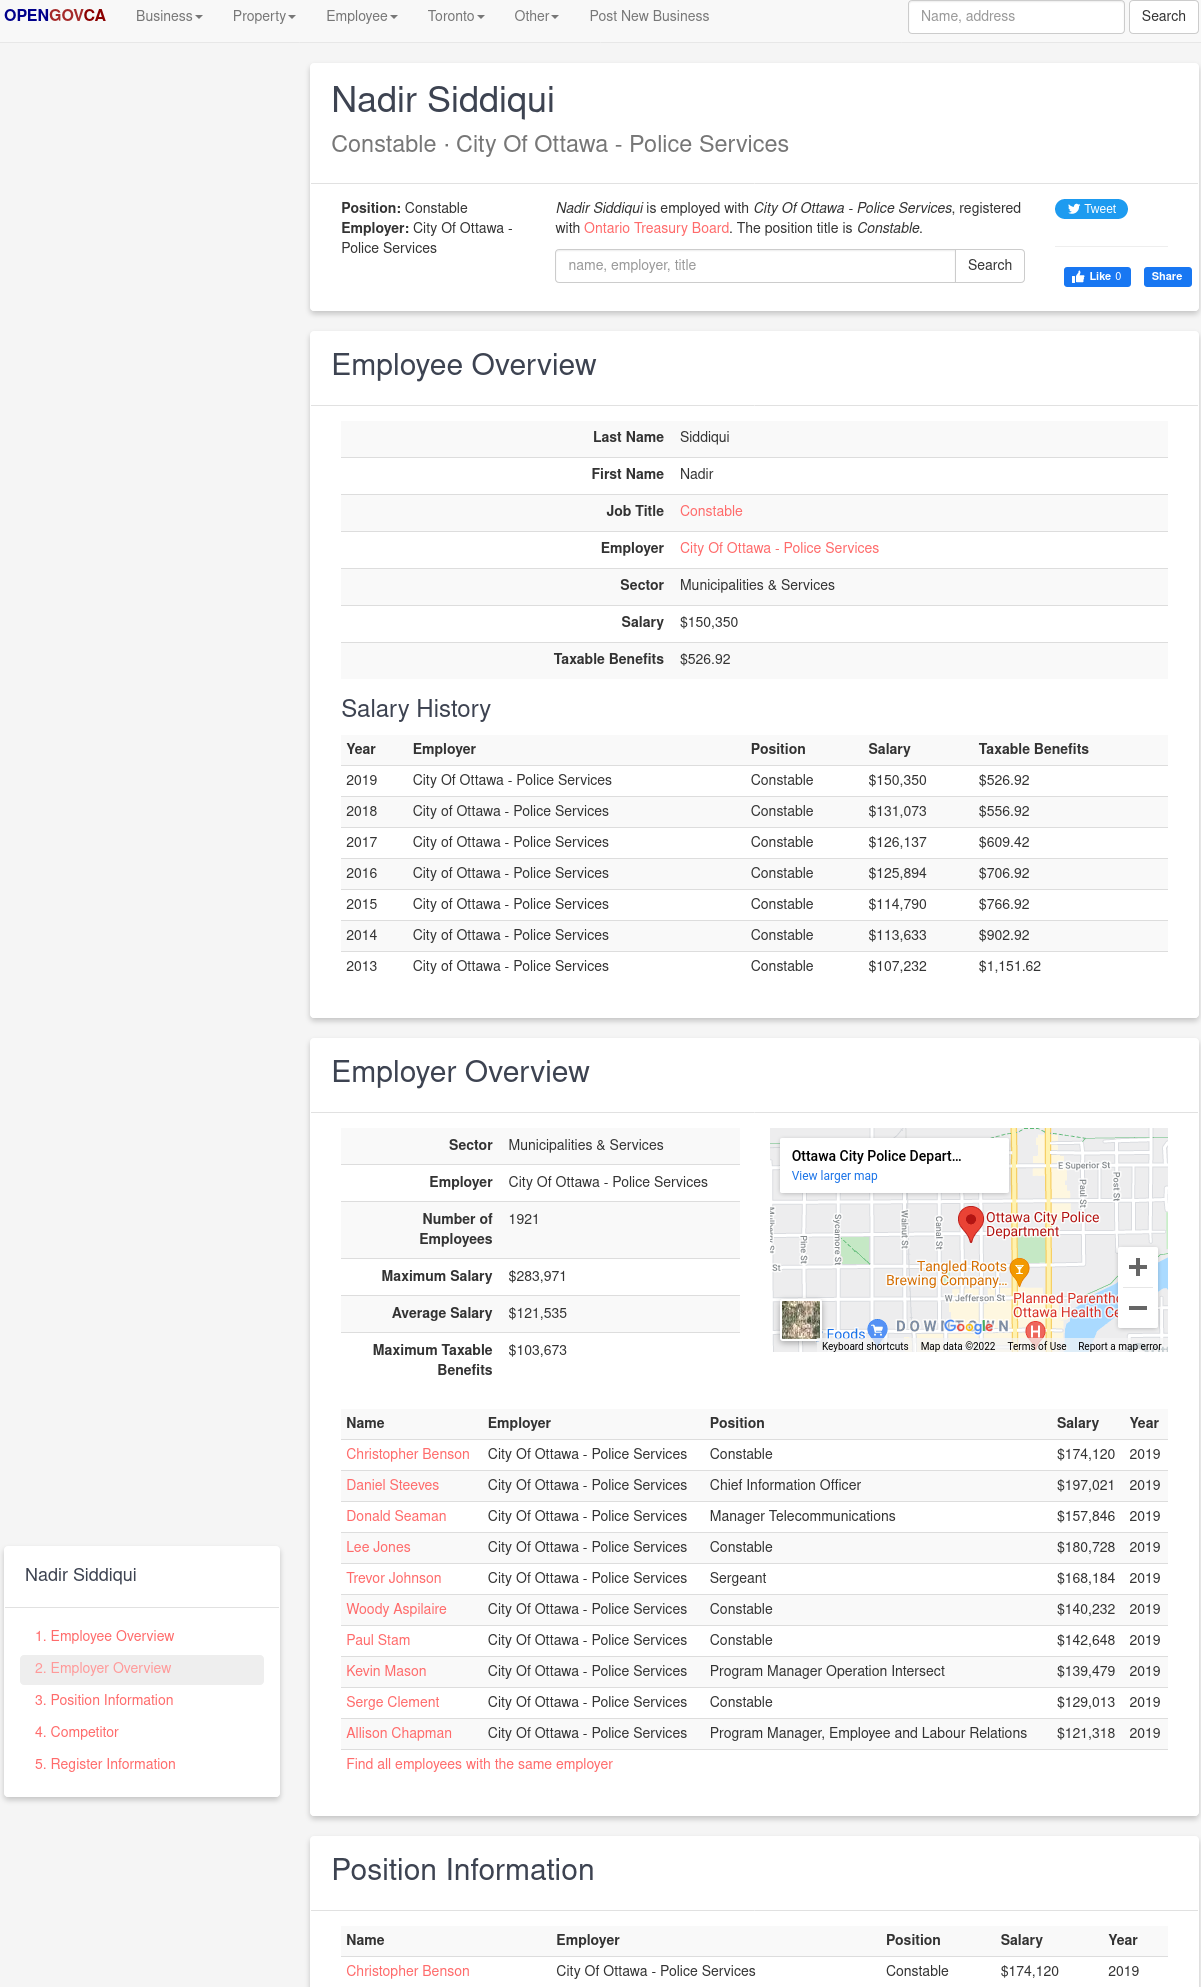Click View larger map link

(835, 1176)
